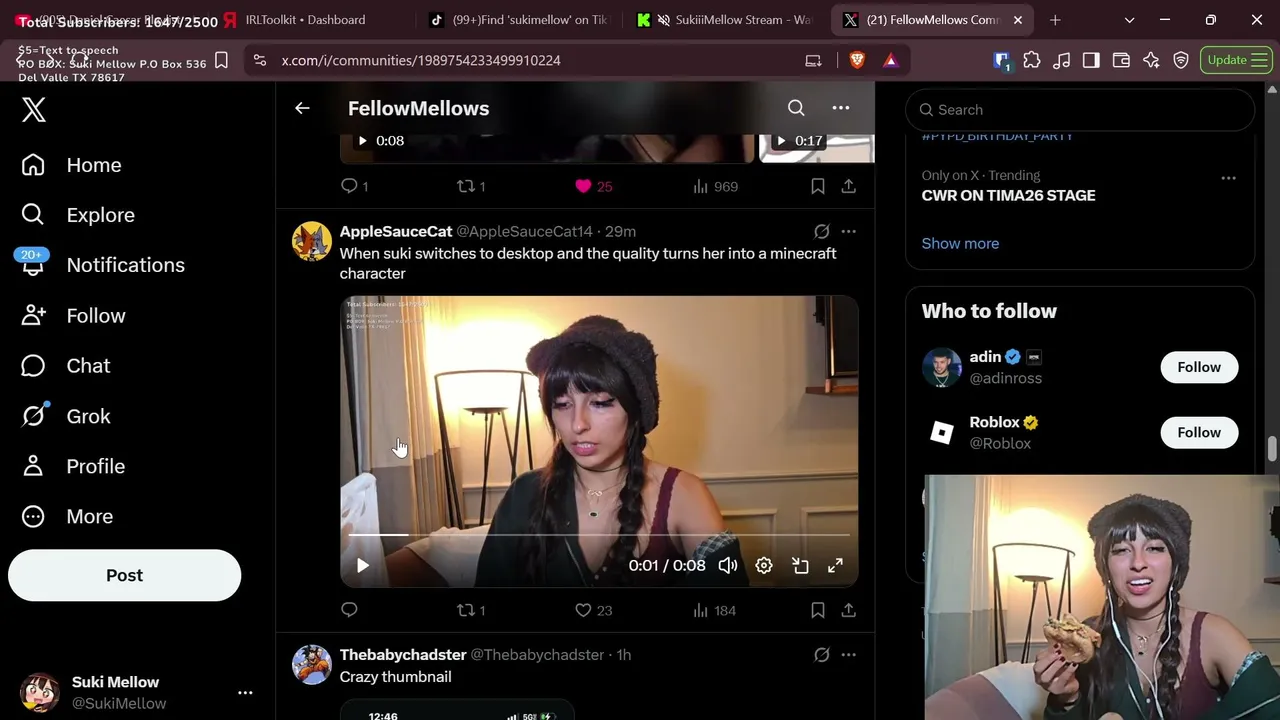Open account options for Suki Mellow
Screen dimensions: 1280x720
[245, 692]
